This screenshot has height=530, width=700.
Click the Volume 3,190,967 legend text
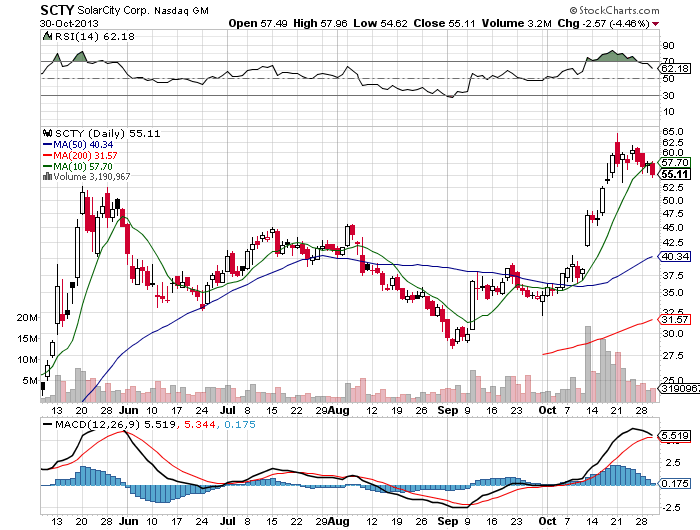[x=92, y=177]
